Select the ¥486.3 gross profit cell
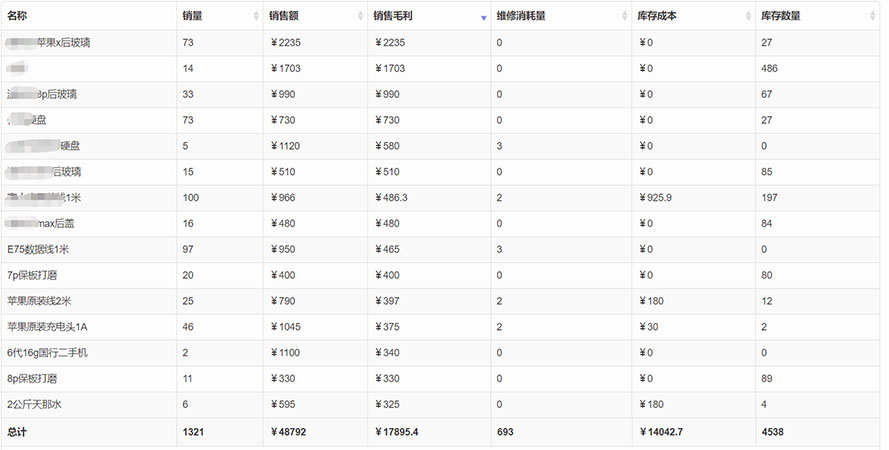Viewport: 889px width, 450px height. click(391, 198)
